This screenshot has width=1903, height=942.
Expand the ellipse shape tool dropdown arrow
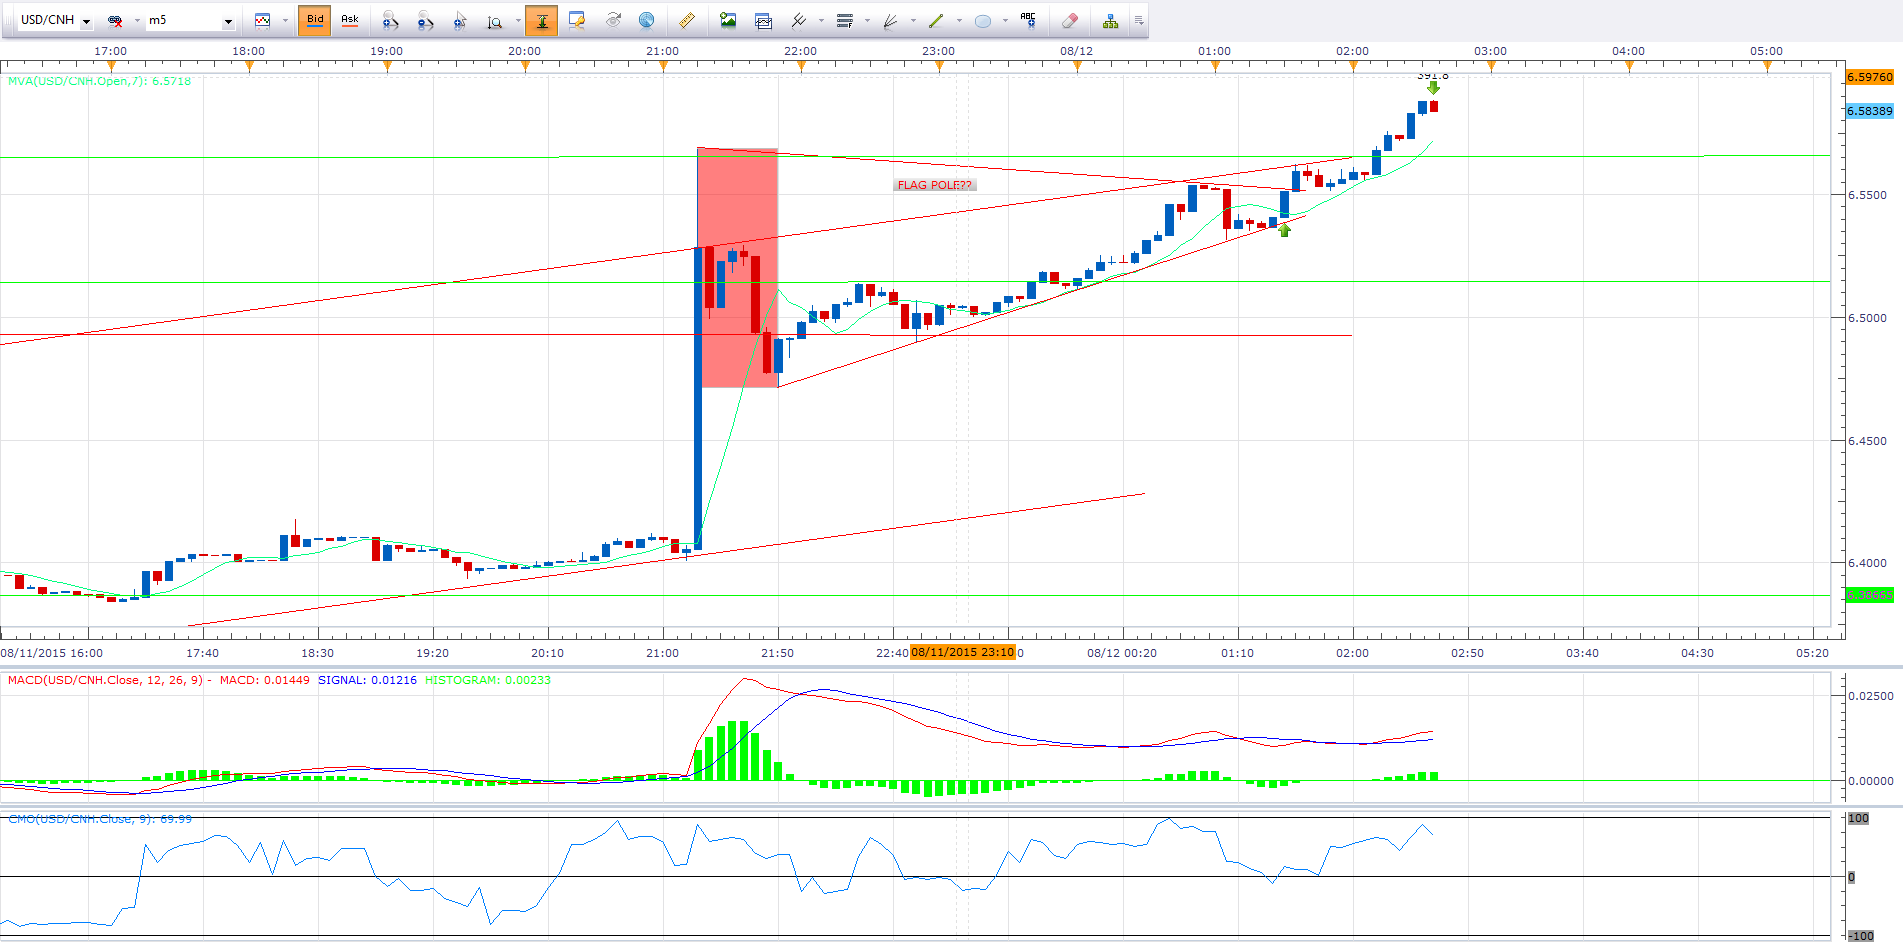point(1005,20)
